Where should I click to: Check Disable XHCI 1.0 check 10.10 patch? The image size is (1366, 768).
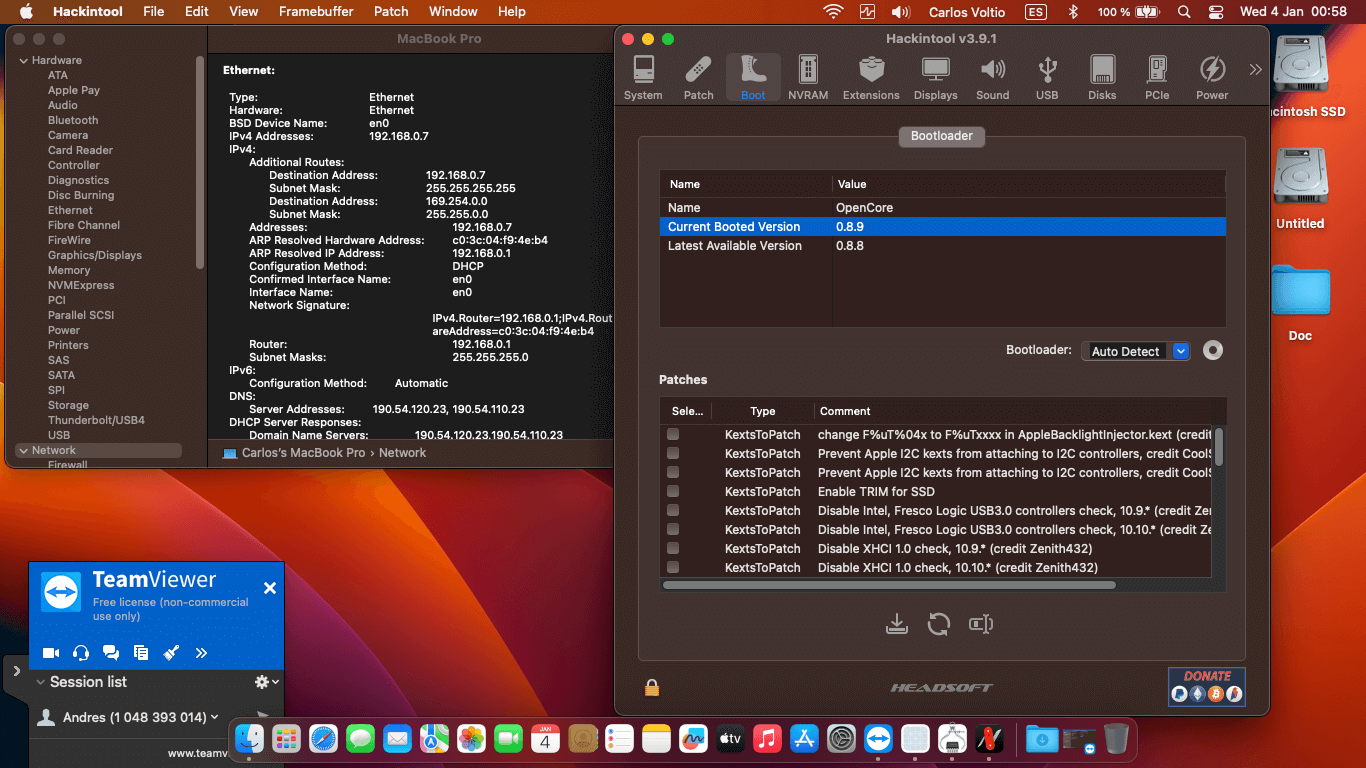[673, 567]
